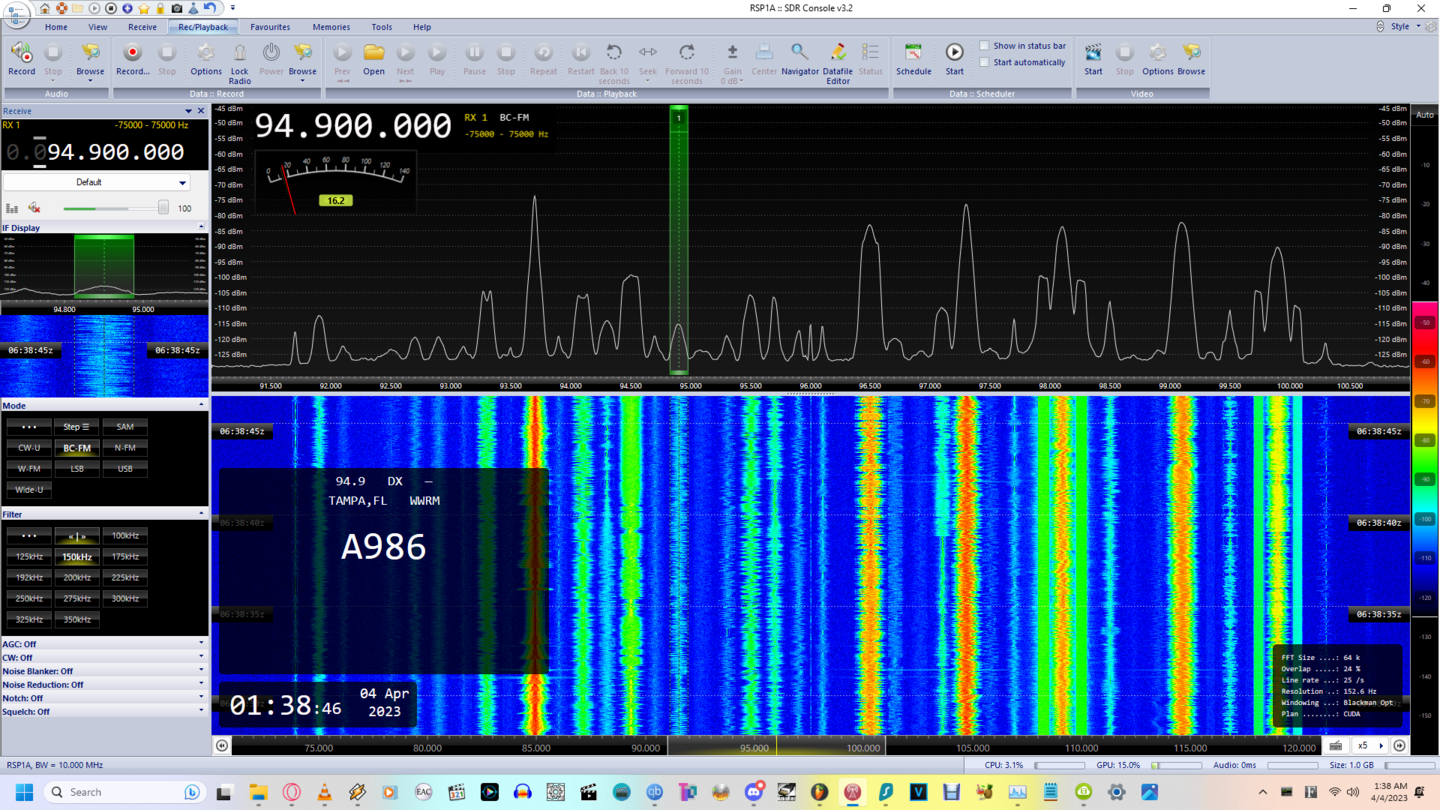The image size is (1440, 810).
Task: Start audio recording with the Record icon
Action: [21, 59]
